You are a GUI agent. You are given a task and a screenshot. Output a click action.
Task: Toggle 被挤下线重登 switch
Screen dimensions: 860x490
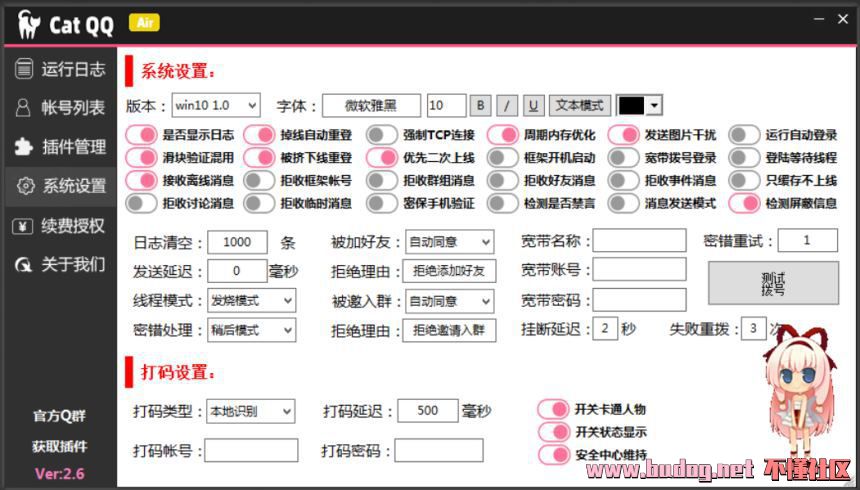click(259, 158)
